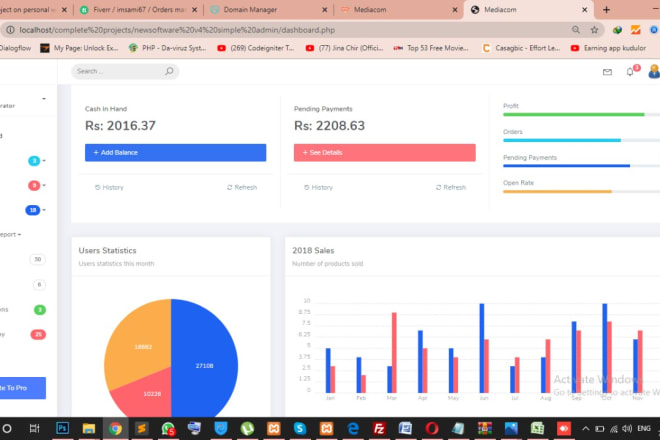Open the Codeigniter YouTube bookmark
660x440 pixels.
coord(255,48)
